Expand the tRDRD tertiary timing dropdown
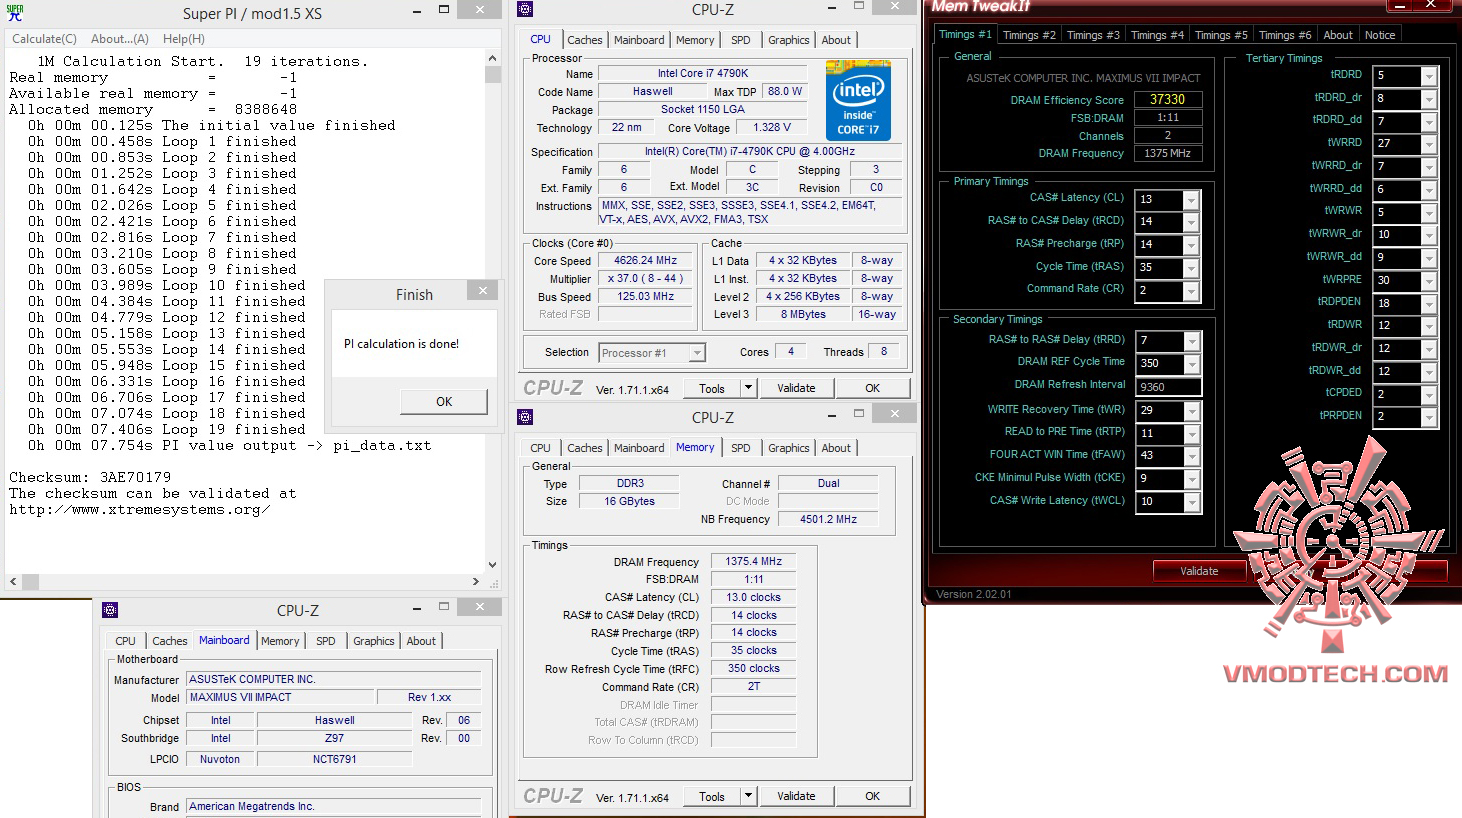Screen dimensions: 1462x818 point(1429,77)
